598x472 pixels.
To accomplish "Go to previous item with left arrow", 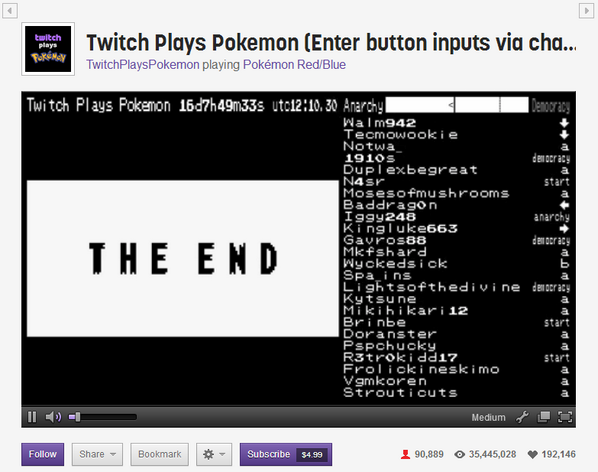I will point(10,10).
